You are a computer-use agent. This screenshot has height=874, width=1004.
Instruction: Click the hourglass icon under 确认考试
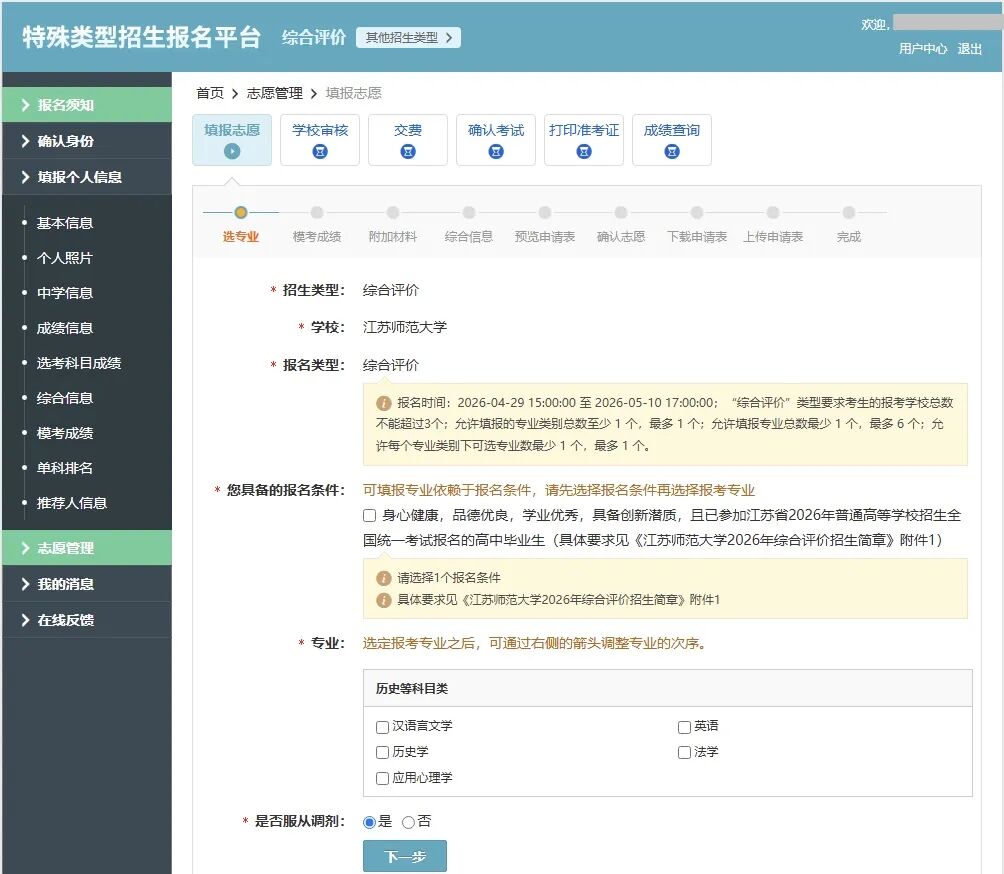click(496, 152)
